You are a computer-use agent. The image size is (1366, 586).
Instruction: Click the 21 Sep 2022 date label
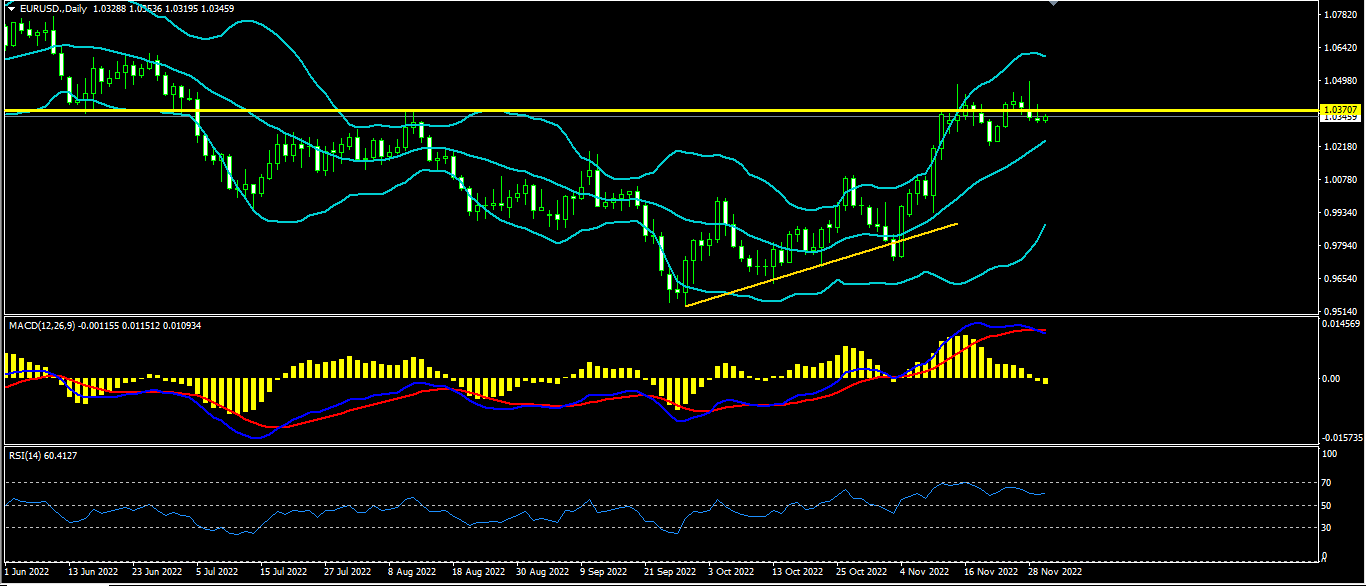coord(670,573)
